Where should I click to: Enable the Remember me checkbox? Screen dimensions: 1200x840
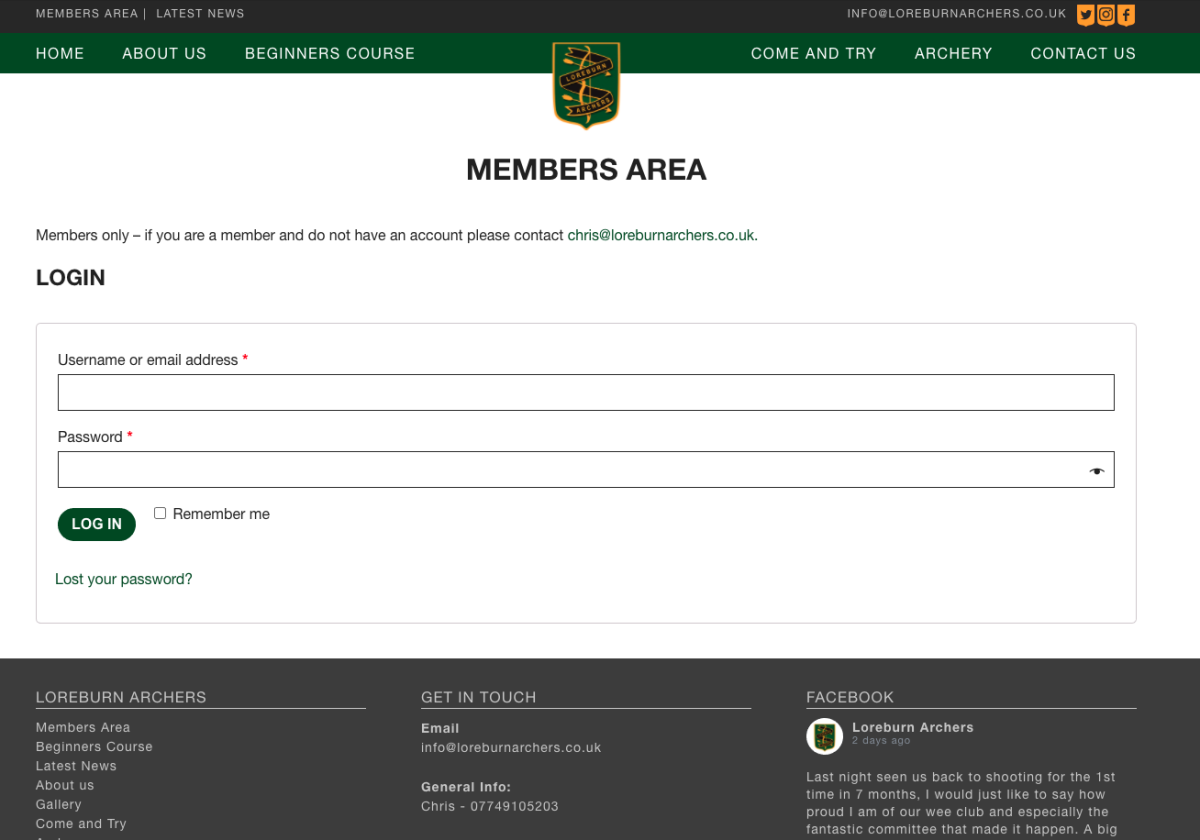coord(160,513)
